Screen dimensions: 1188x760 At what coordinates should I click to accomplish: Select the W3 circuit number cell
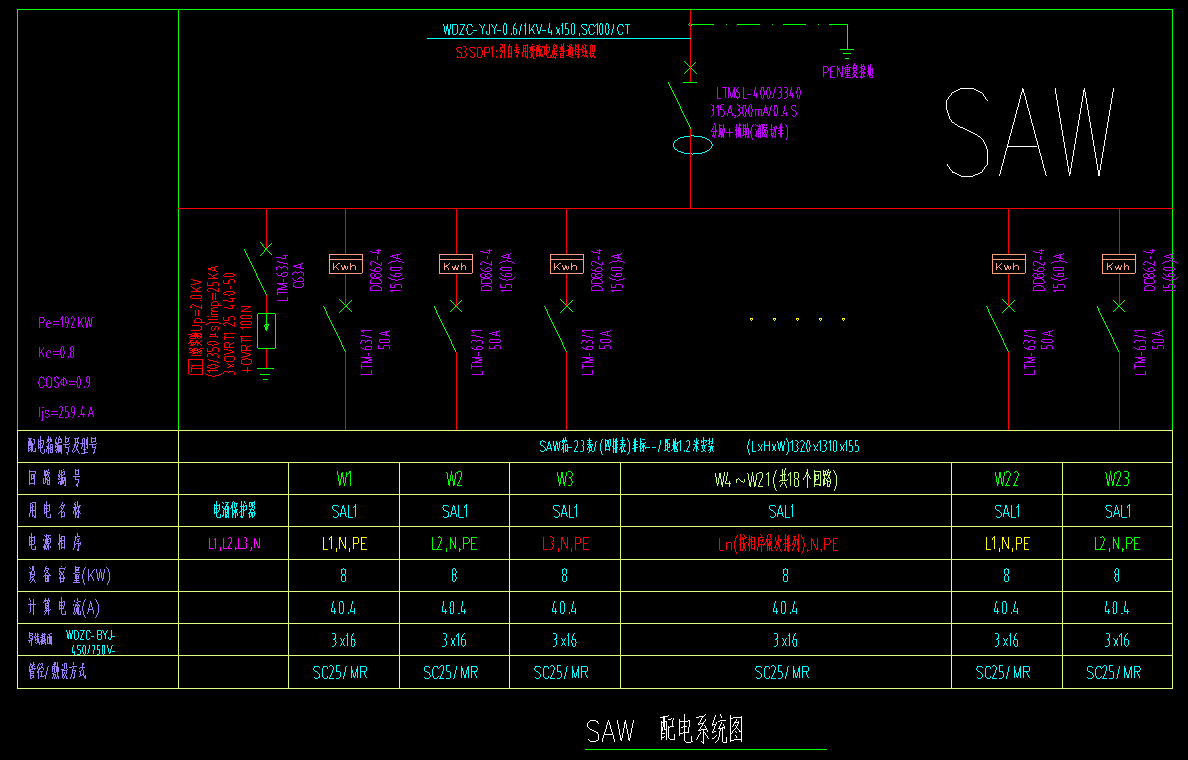tap(564, 479)
